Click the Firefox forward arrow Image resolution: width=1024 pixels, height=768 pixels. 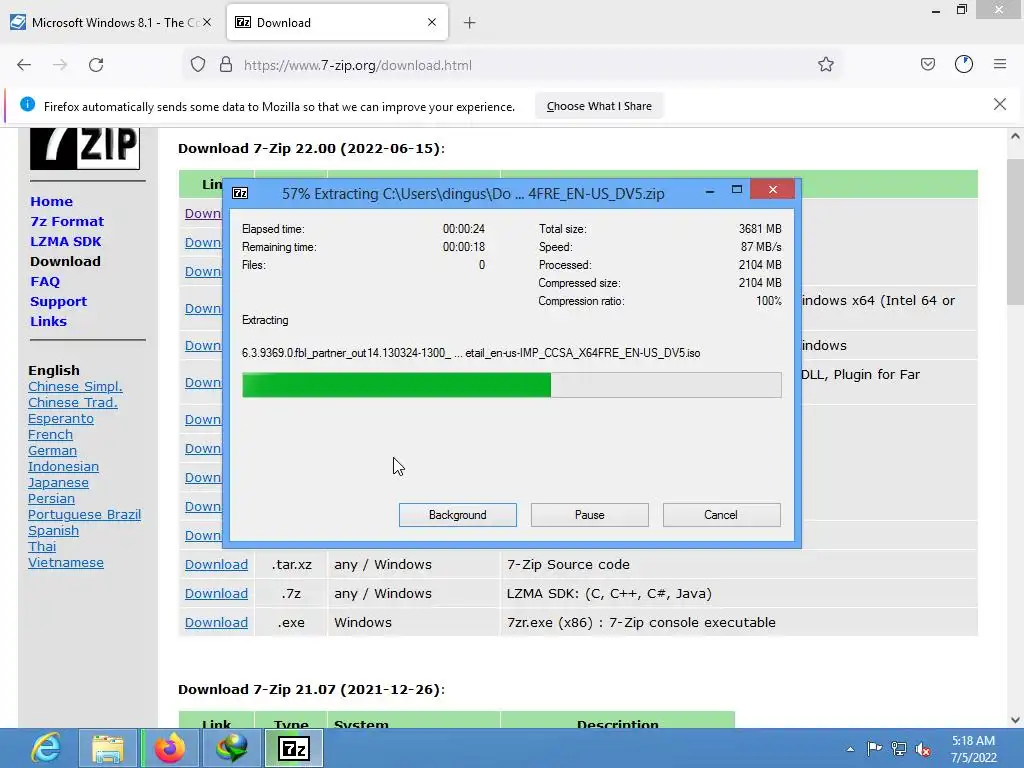(60, 65)
